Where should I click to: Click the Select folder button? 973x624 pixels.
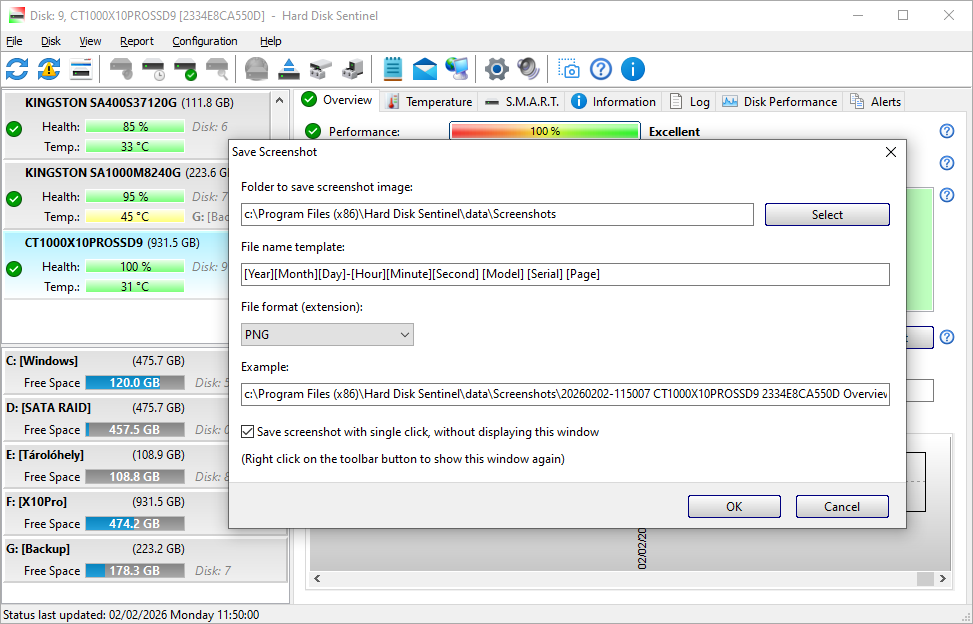[827, 215]
